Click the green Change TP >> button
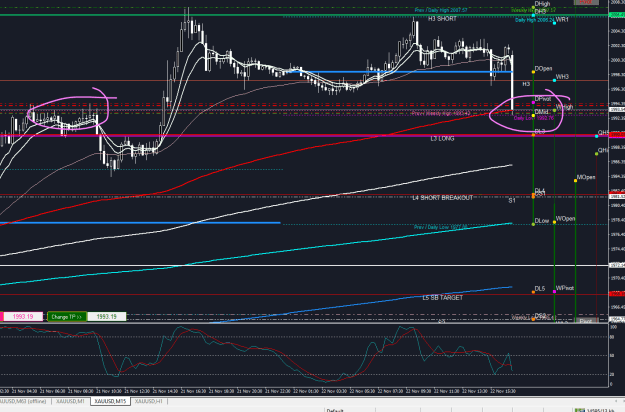 point(67,317)
